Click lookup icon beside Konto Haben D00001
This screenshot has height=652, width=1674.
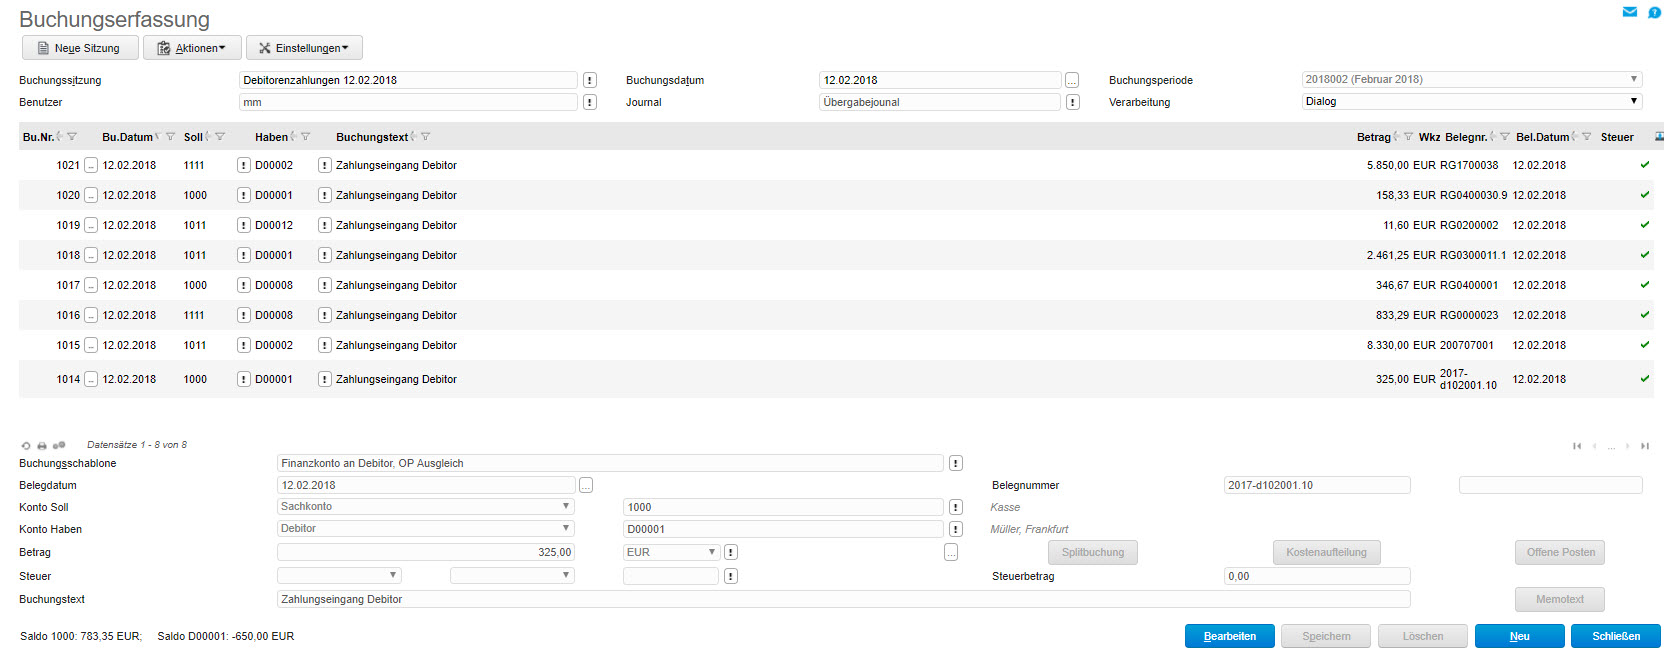[956, 529]
